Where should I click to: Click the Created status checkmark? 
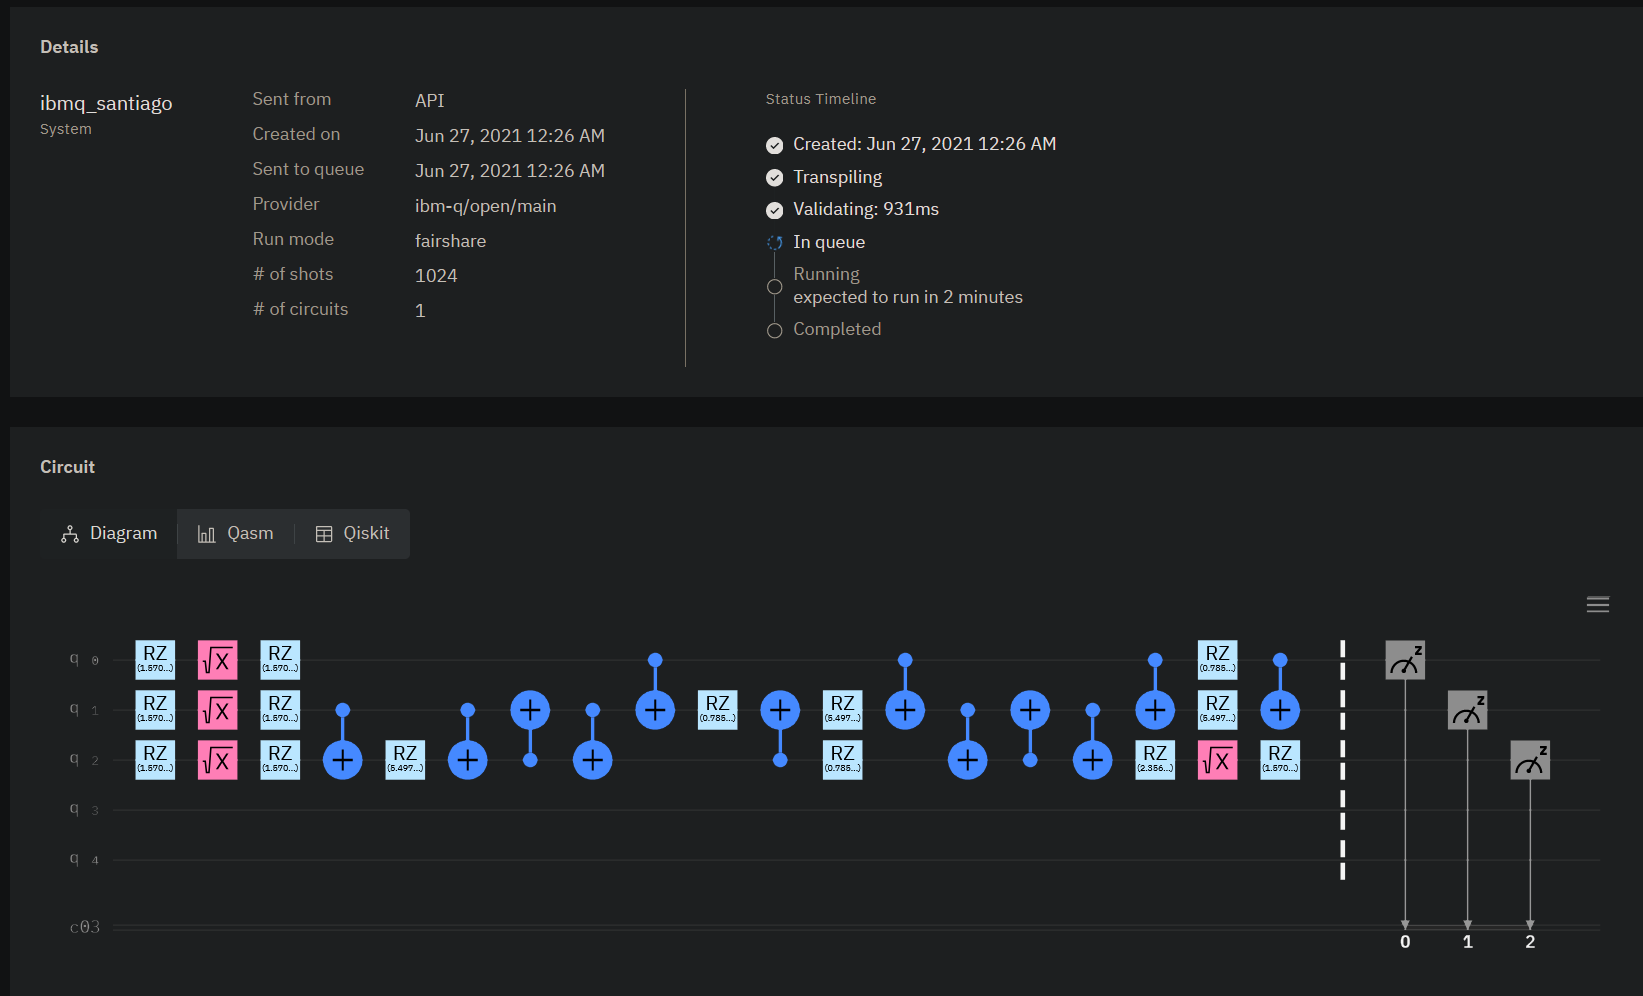[774, 145]
